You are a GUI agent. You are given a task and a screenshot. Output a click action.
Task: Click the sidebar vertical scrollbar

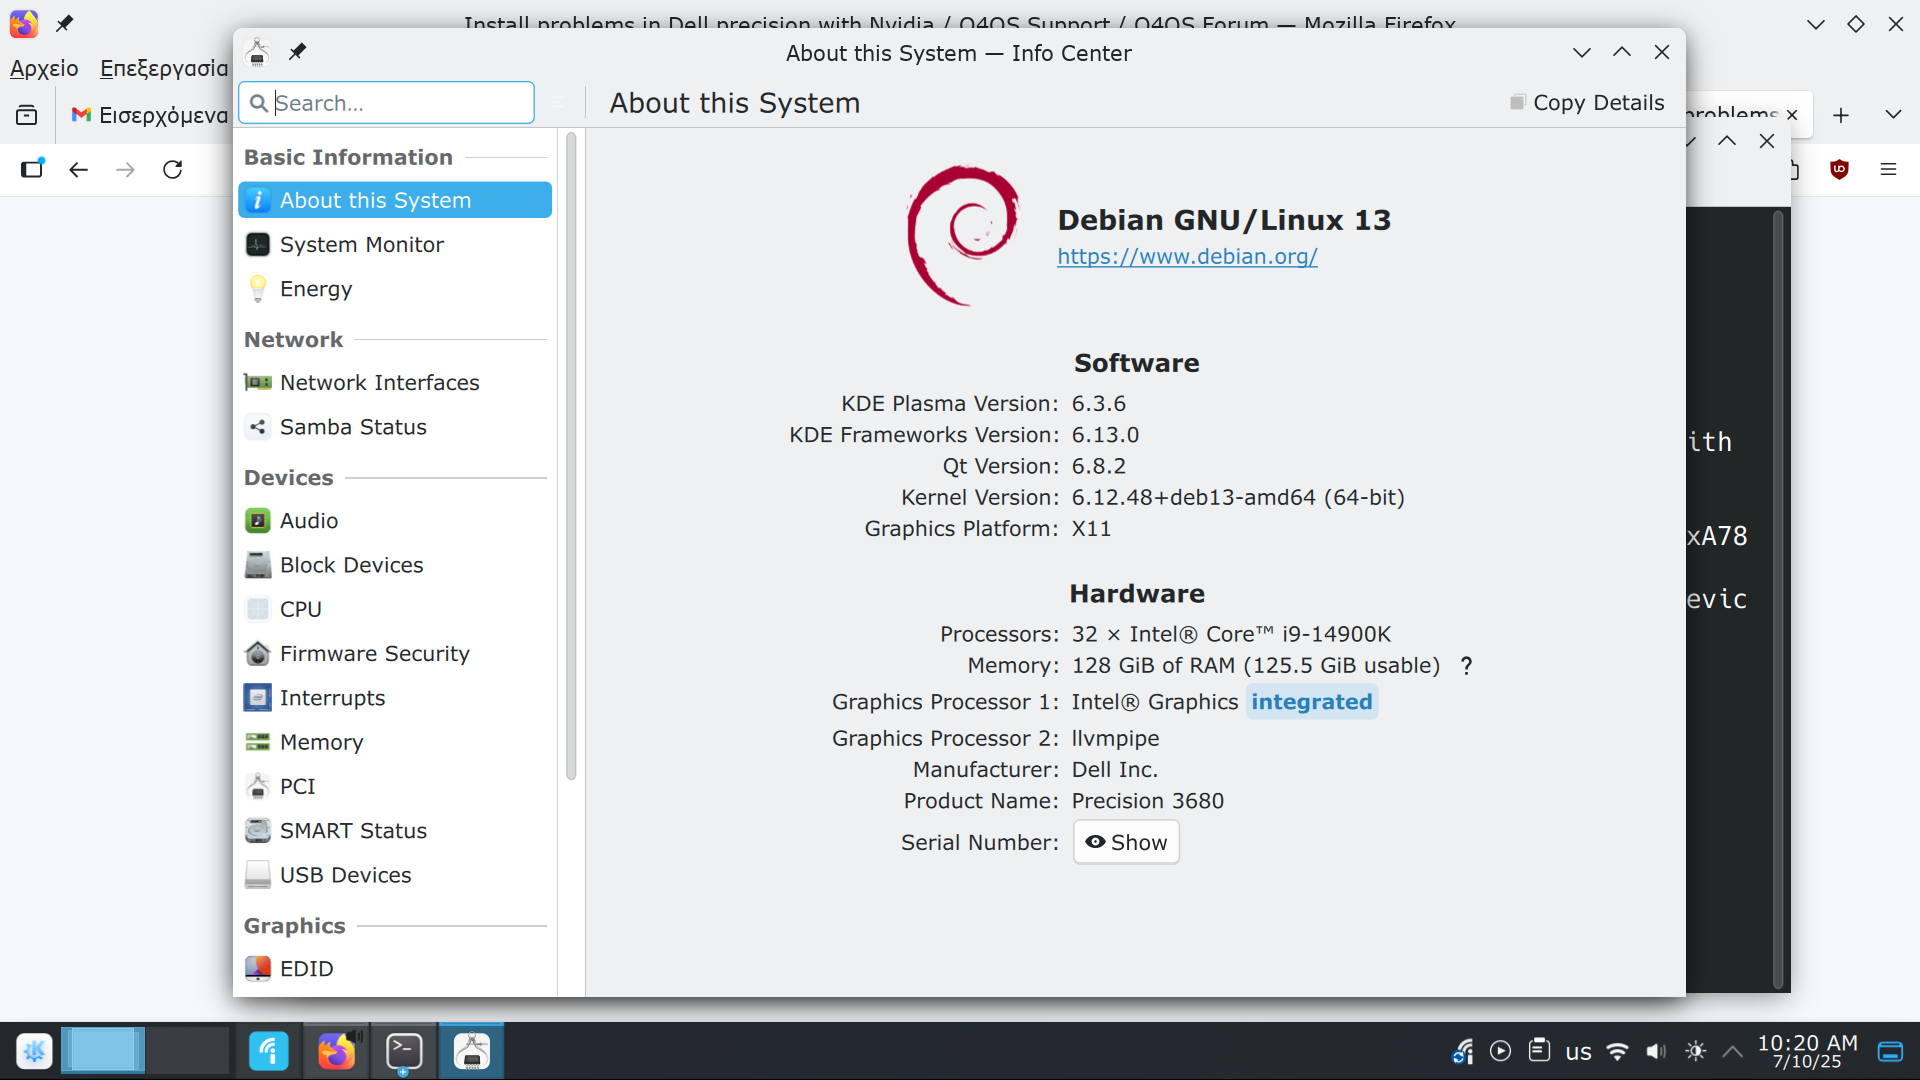click(571, 455)
